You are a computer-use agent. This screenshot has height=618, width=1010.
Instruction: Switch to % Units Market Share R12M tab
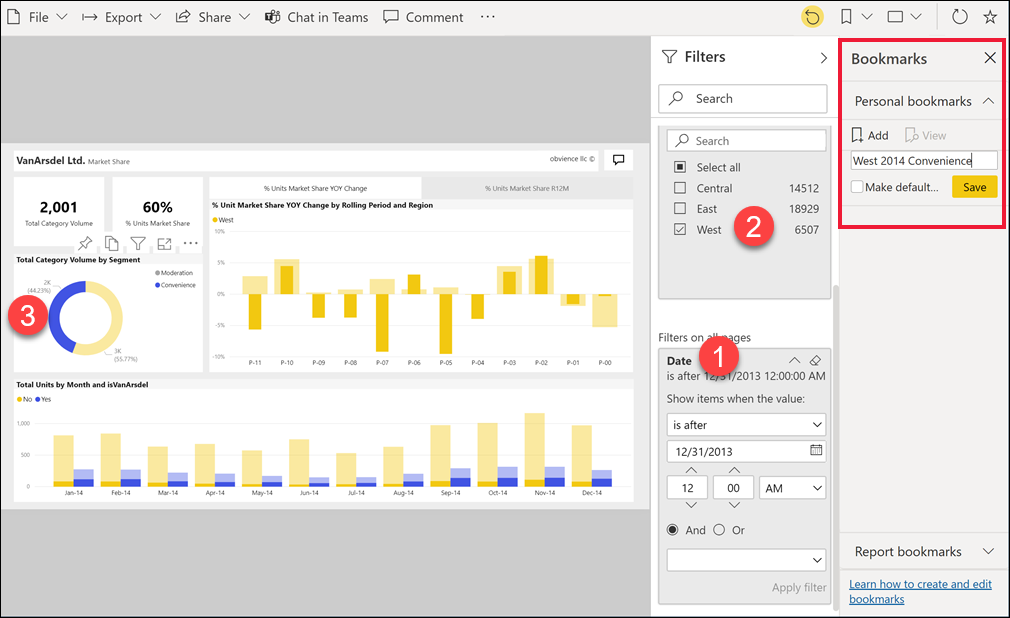point(527,188)
